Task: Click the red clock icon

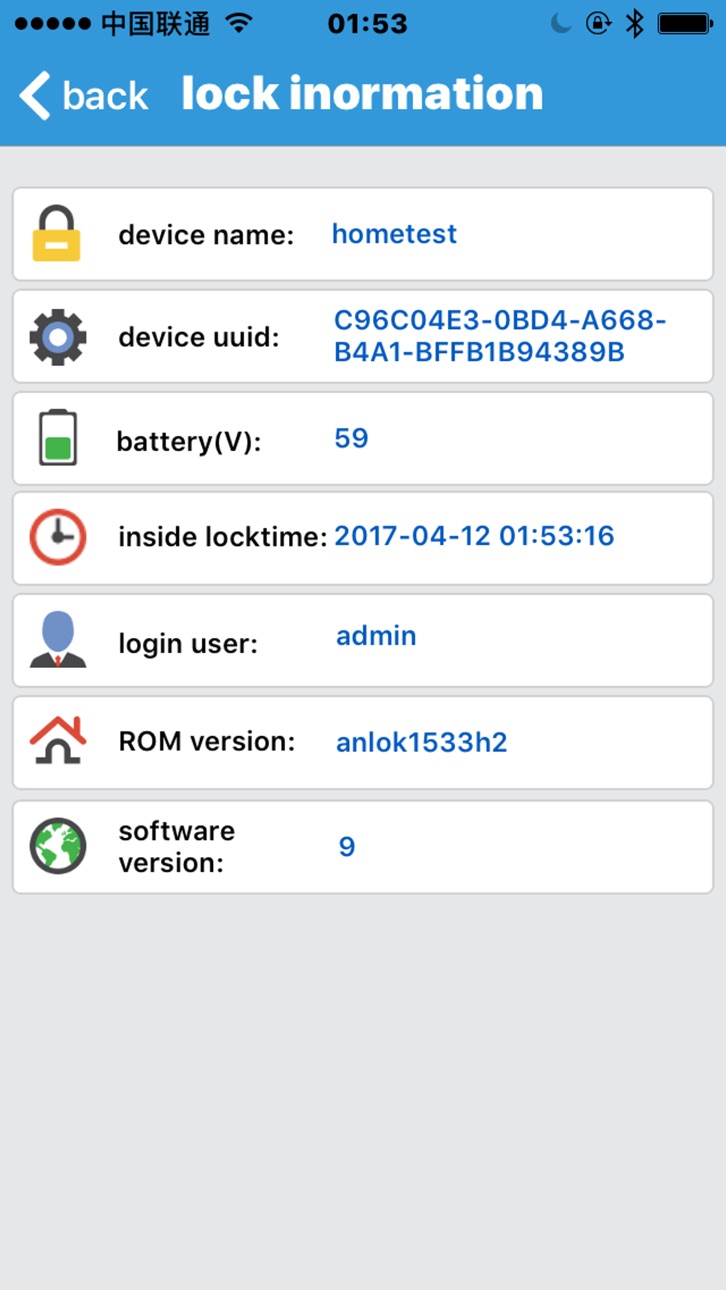Action: [58, 537]
